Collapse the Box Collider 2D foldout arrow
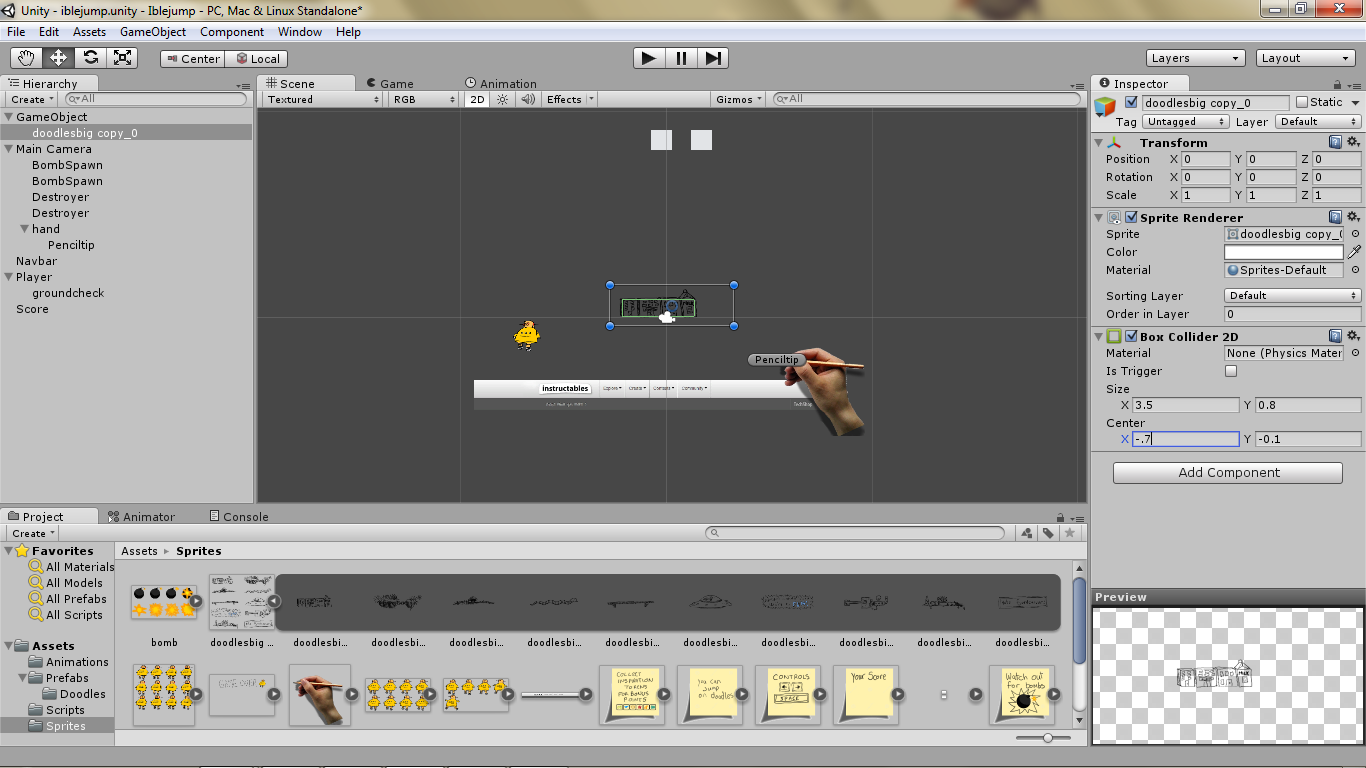 click(x=1099, y=336)
